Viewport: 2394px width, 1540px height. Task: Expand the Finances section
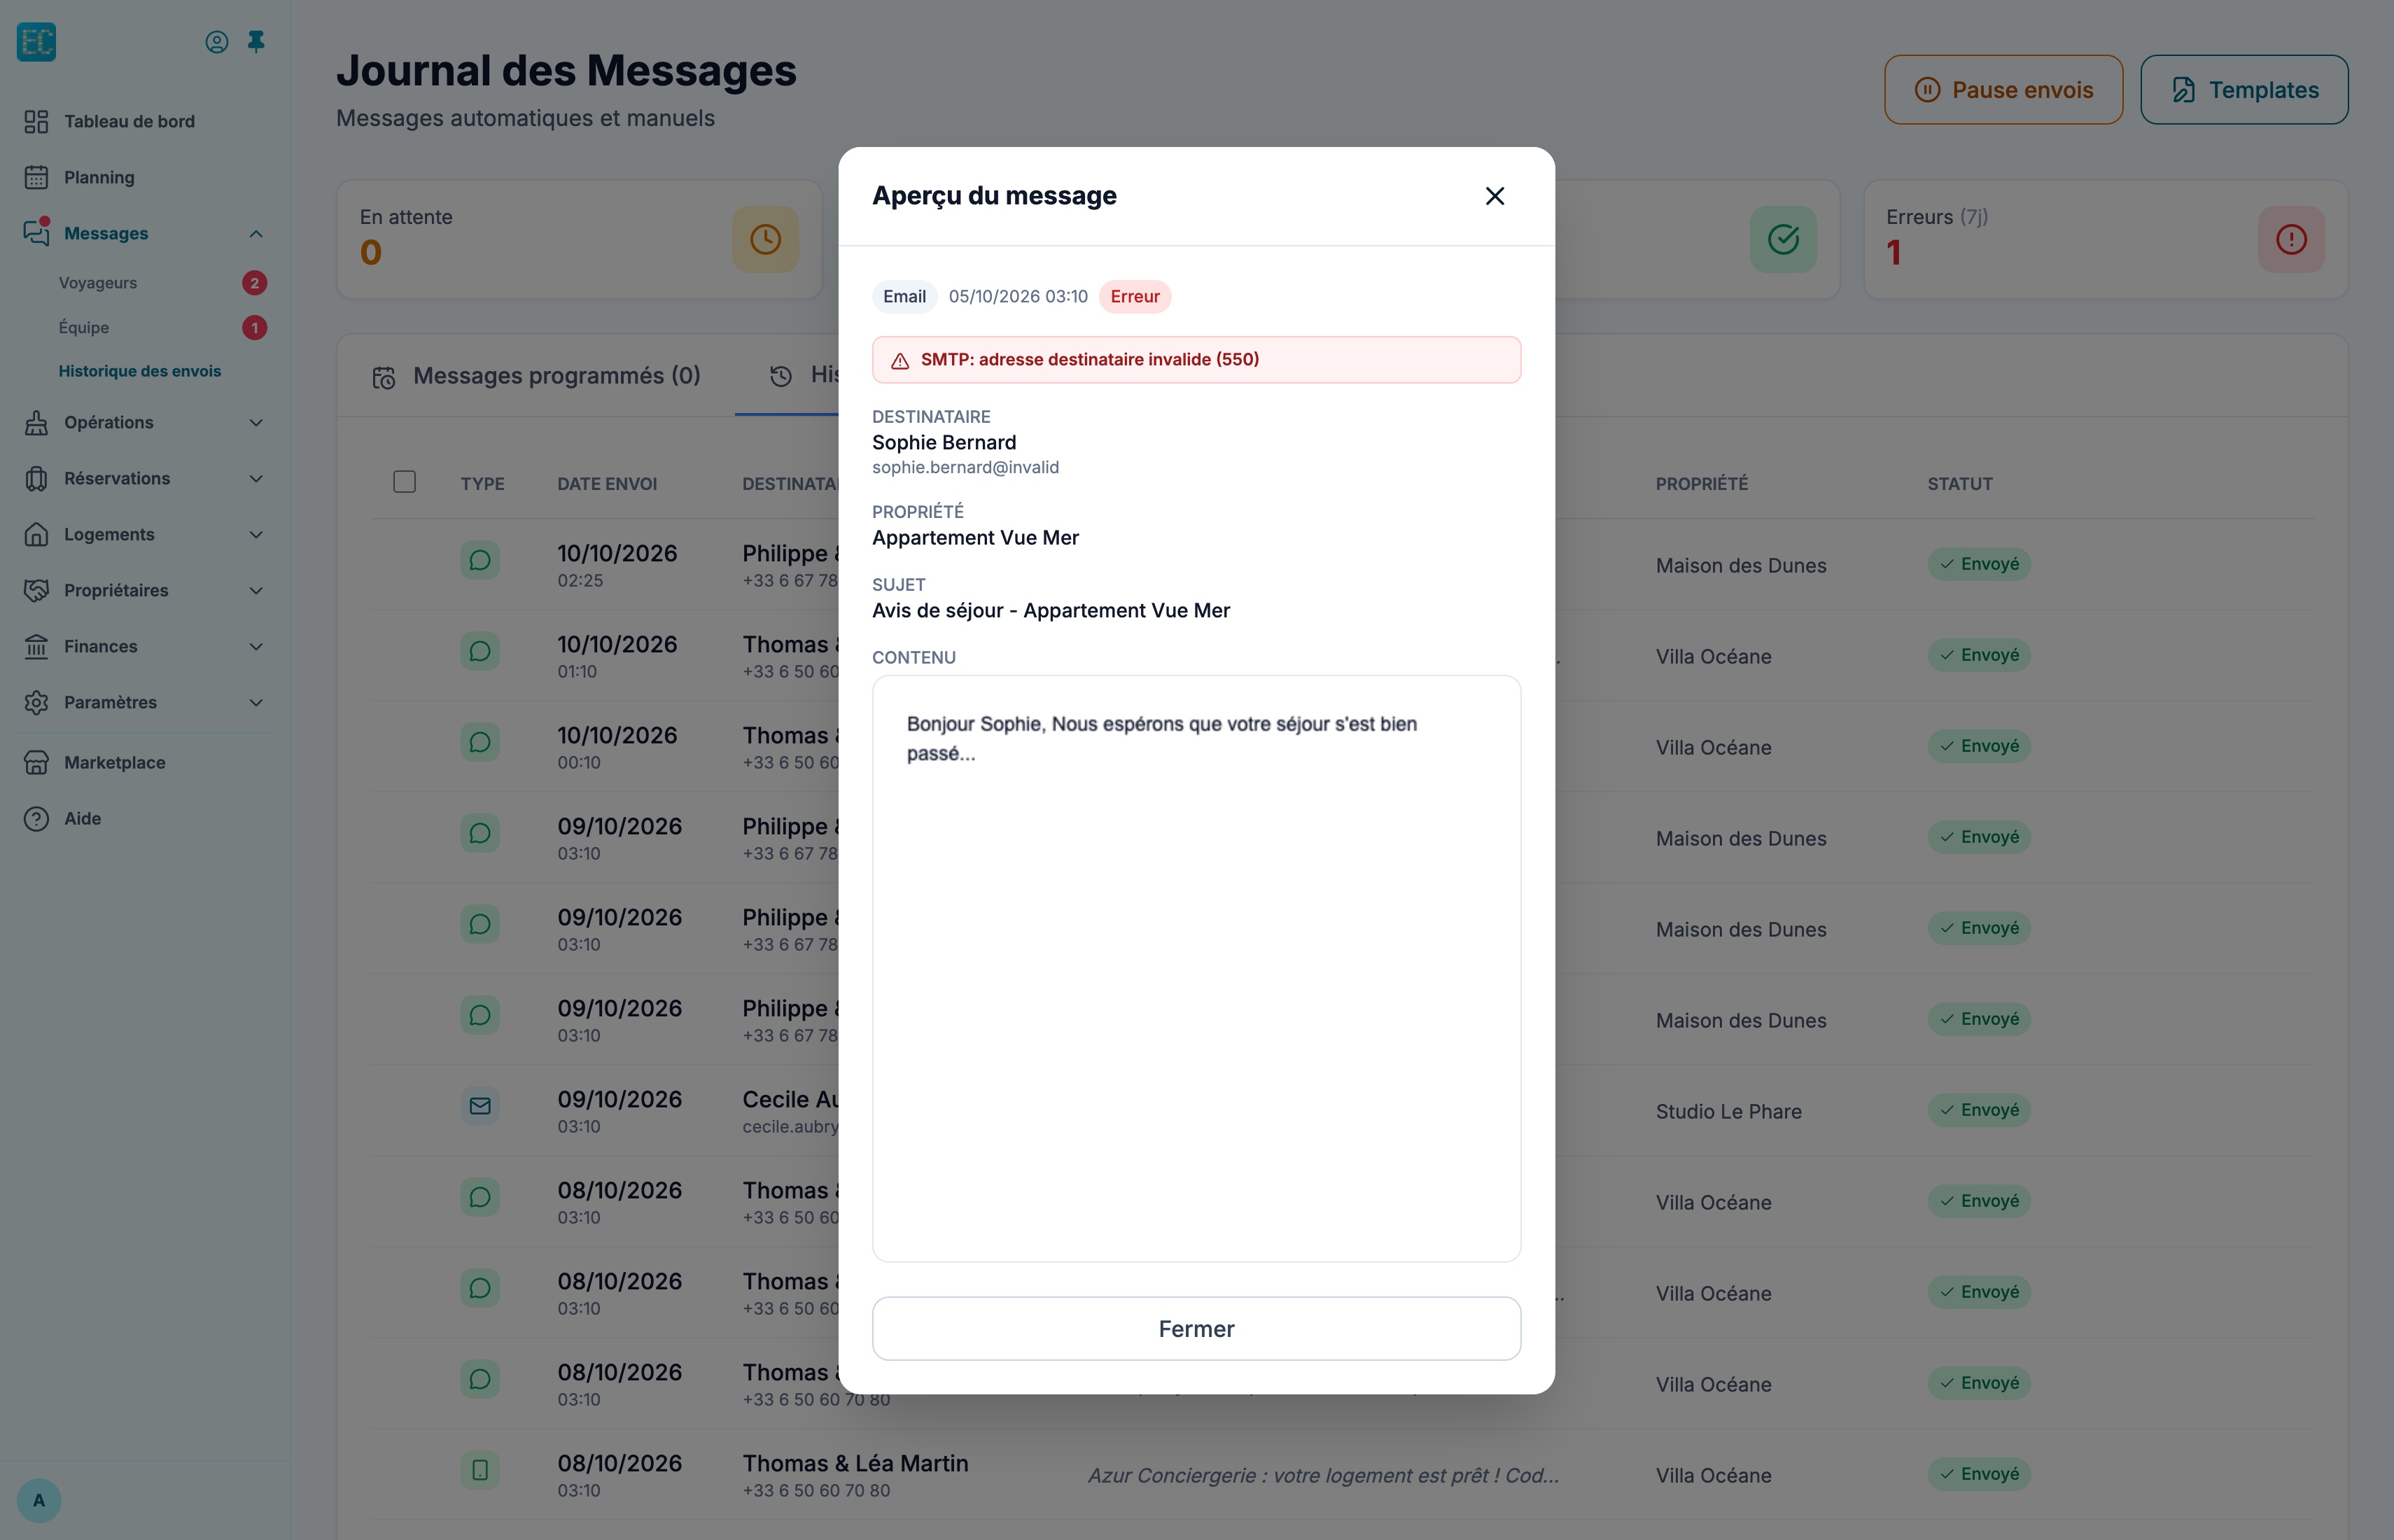146,646
